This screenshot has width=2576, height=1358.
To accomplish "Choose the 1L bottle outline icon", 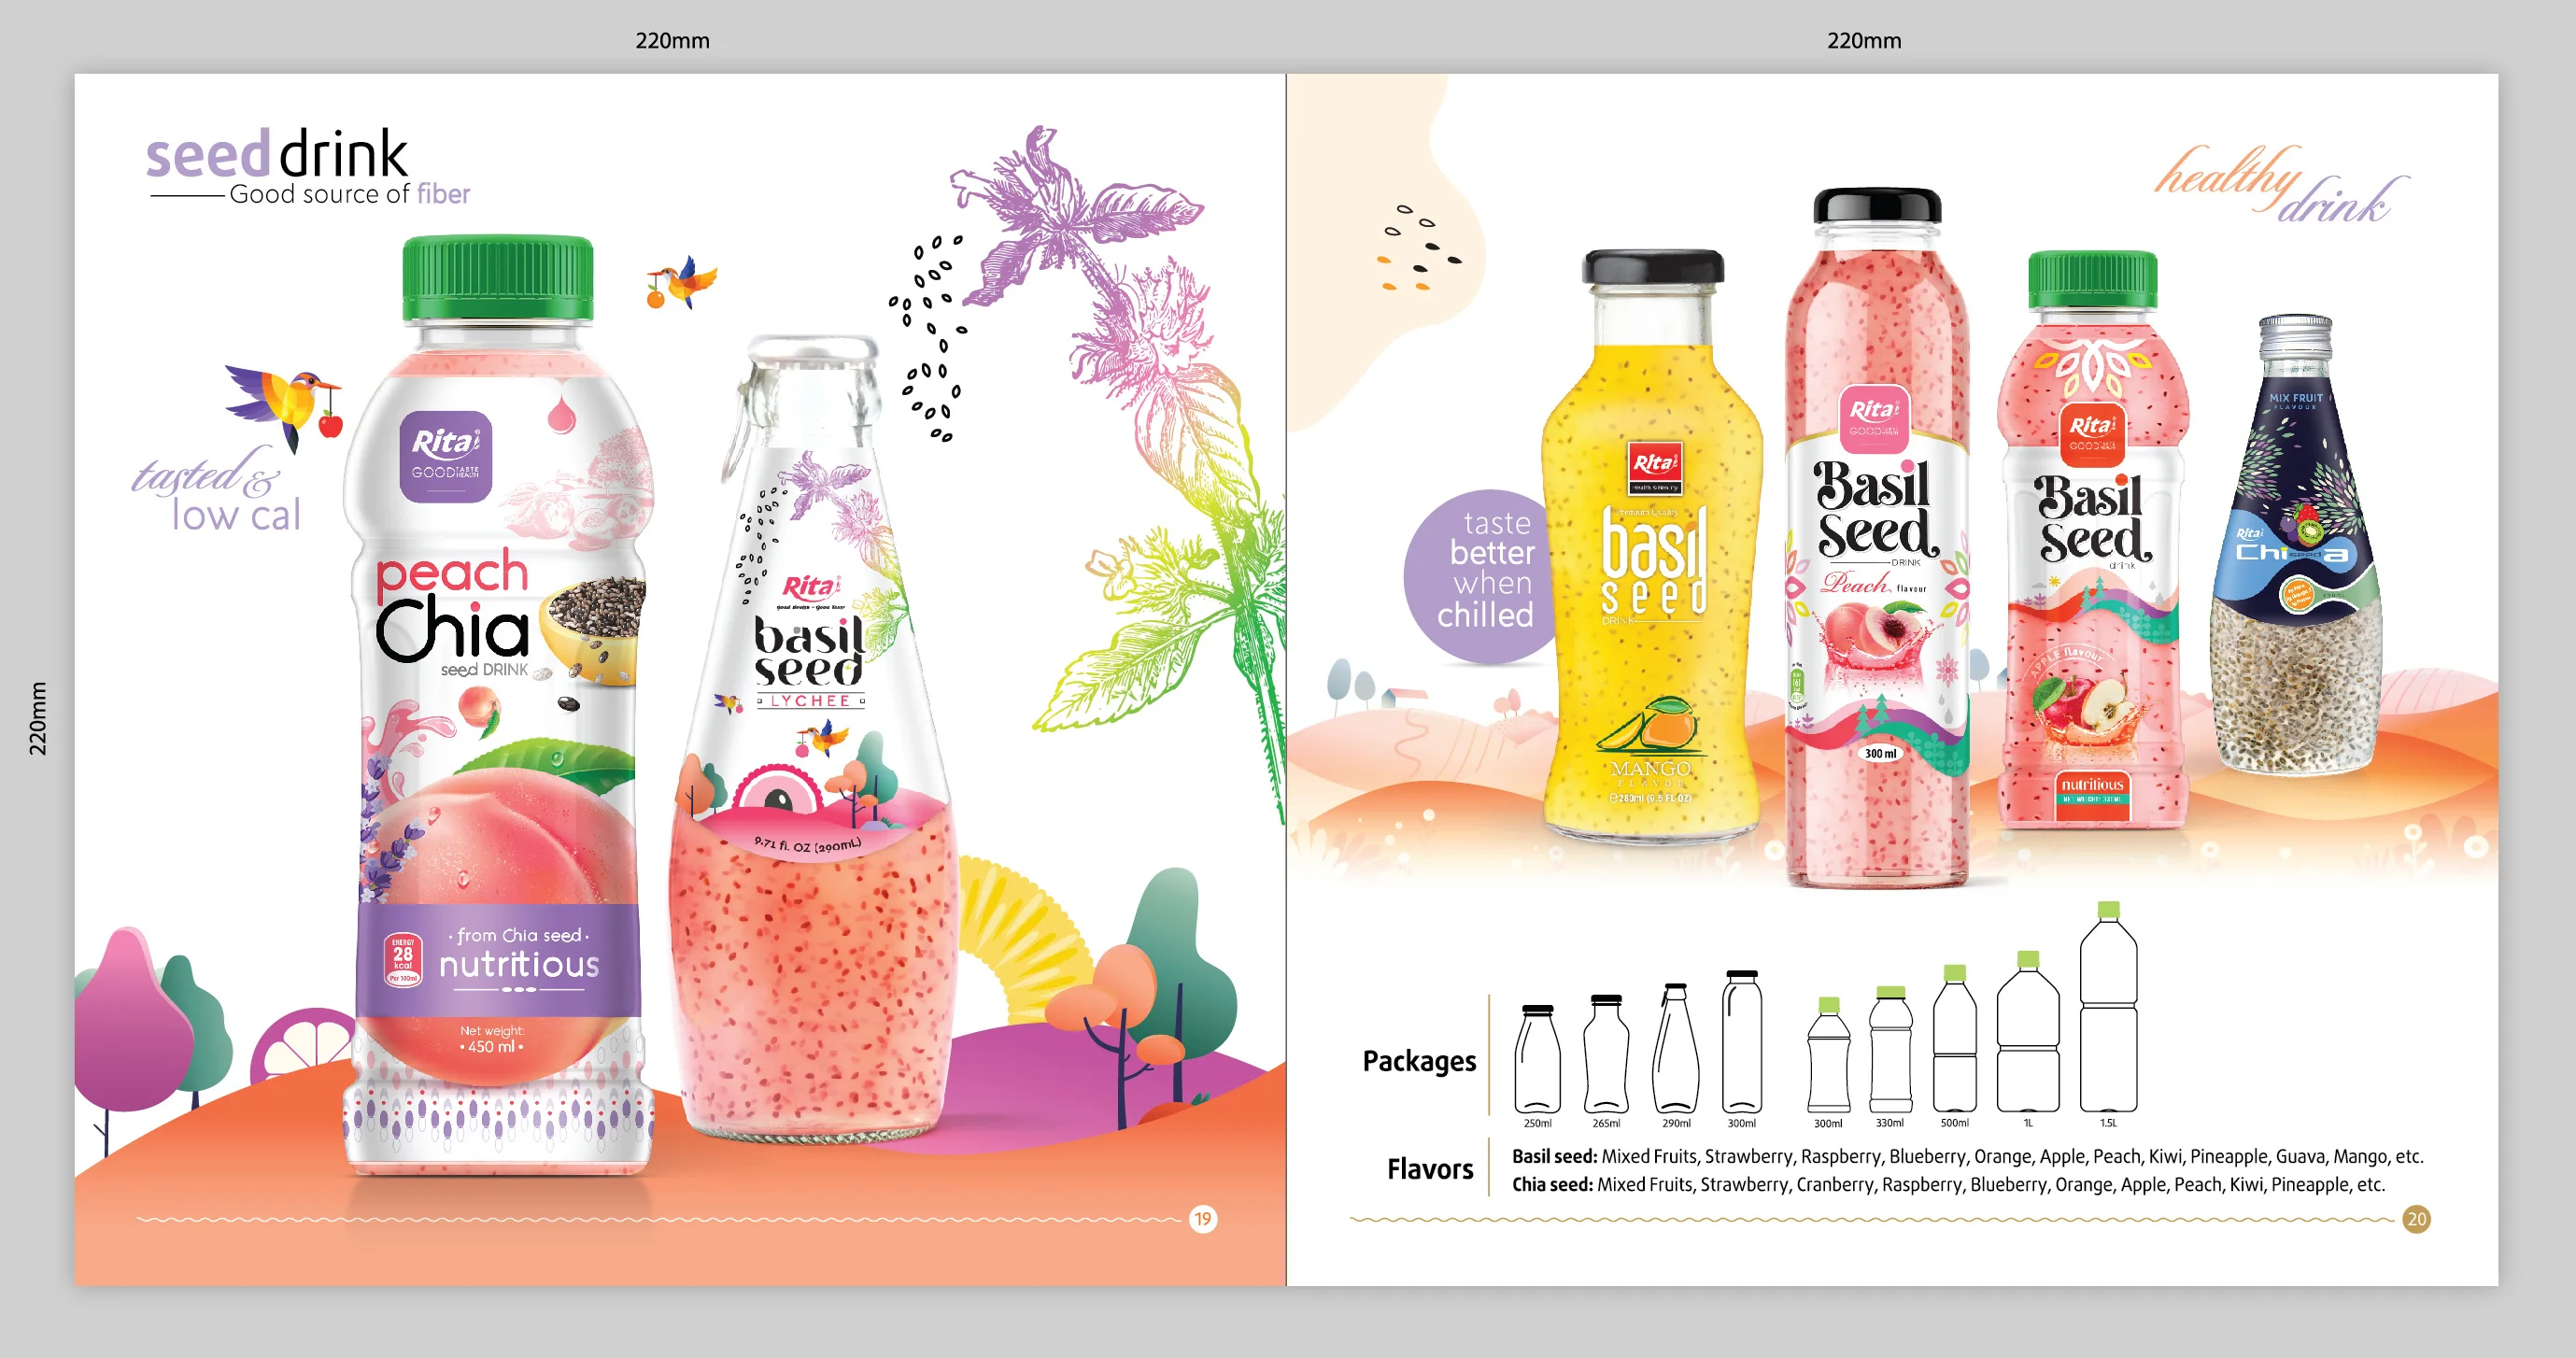I will [x=2028, y=1035].
